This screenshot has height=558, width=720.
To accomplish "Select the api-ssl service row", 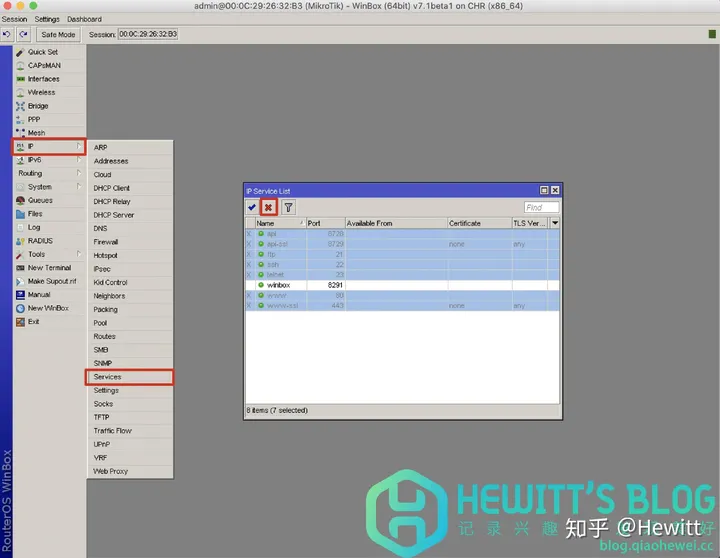I will [402, 244].
